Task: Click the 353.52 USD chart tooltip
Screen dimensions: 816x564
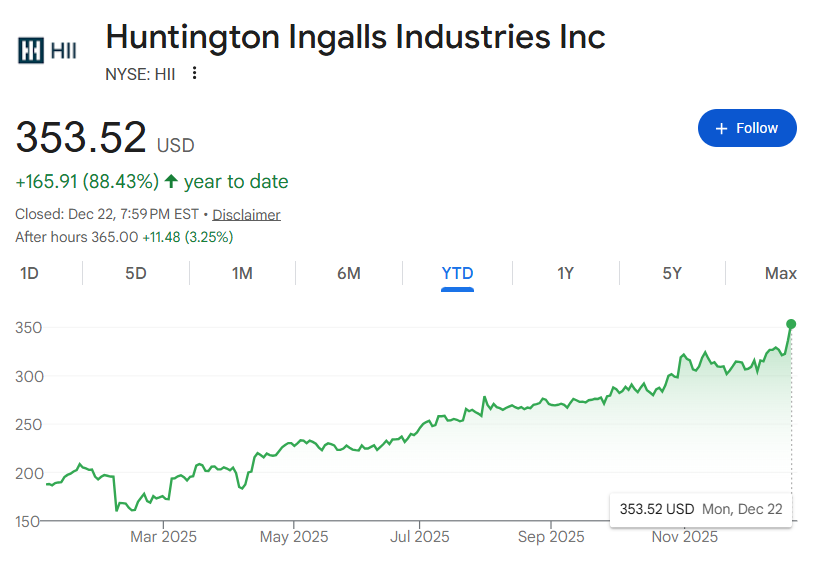Action: pyautogui.click(x=700, y=509)
